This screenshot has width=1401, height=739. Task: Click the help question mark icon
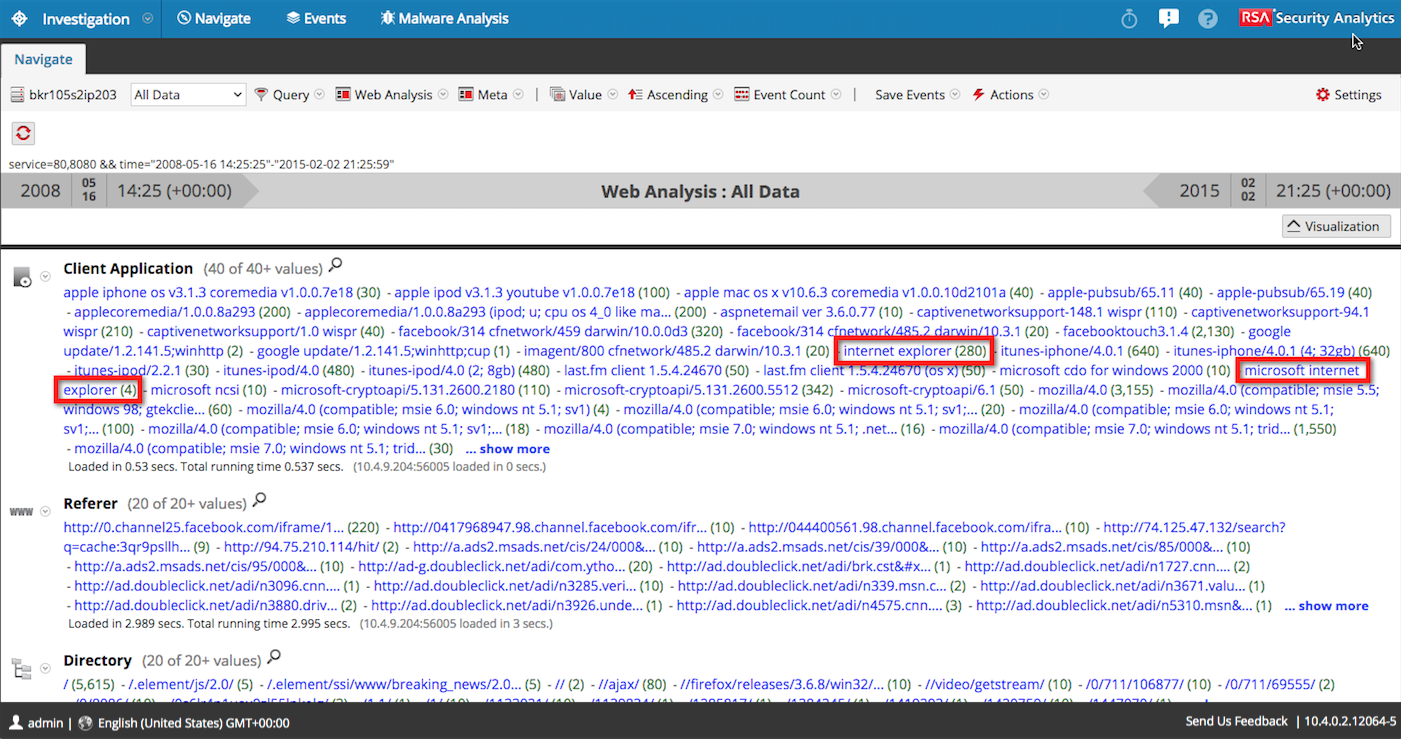coord(1207,18)
